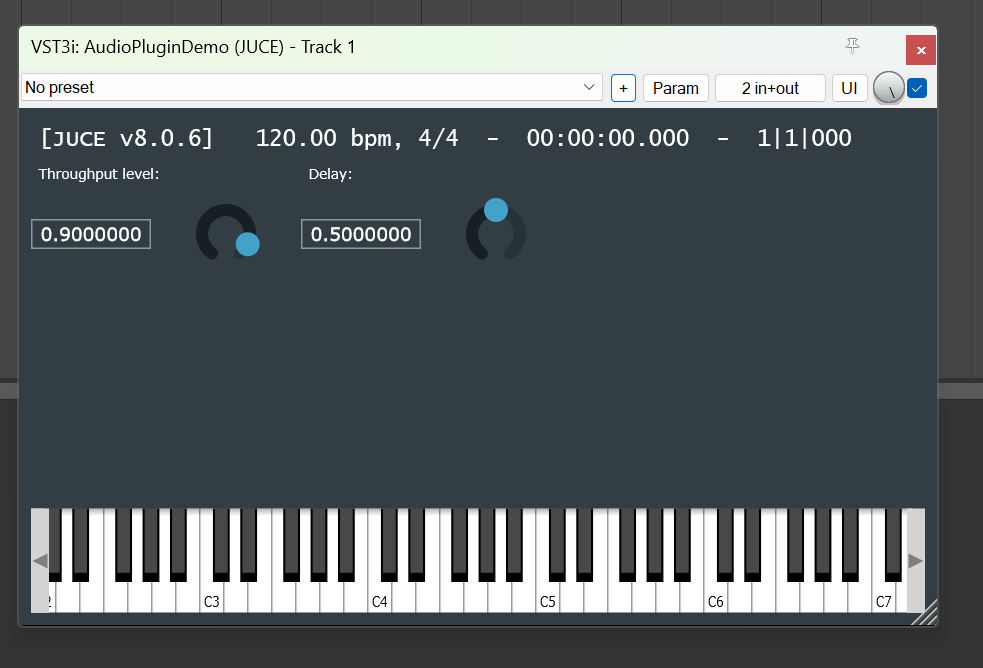Open the Param menu button
The image size is (983, 668).
coord(676,88)
